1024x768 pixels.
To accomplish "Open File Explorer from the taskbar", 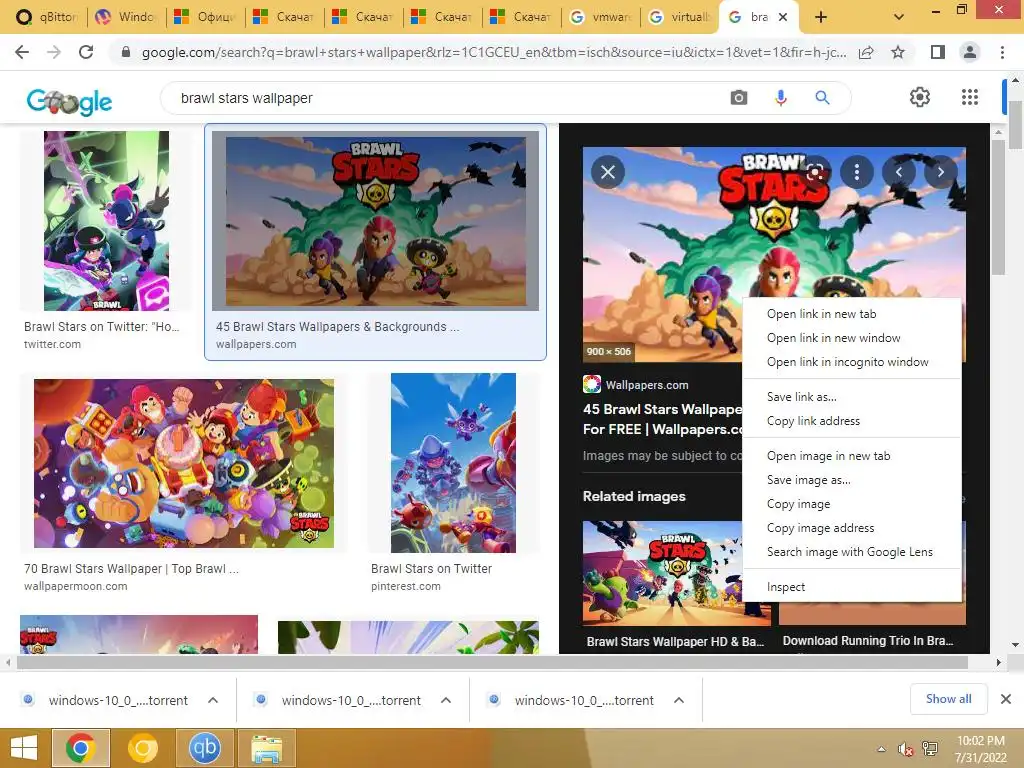I will 267,748.
